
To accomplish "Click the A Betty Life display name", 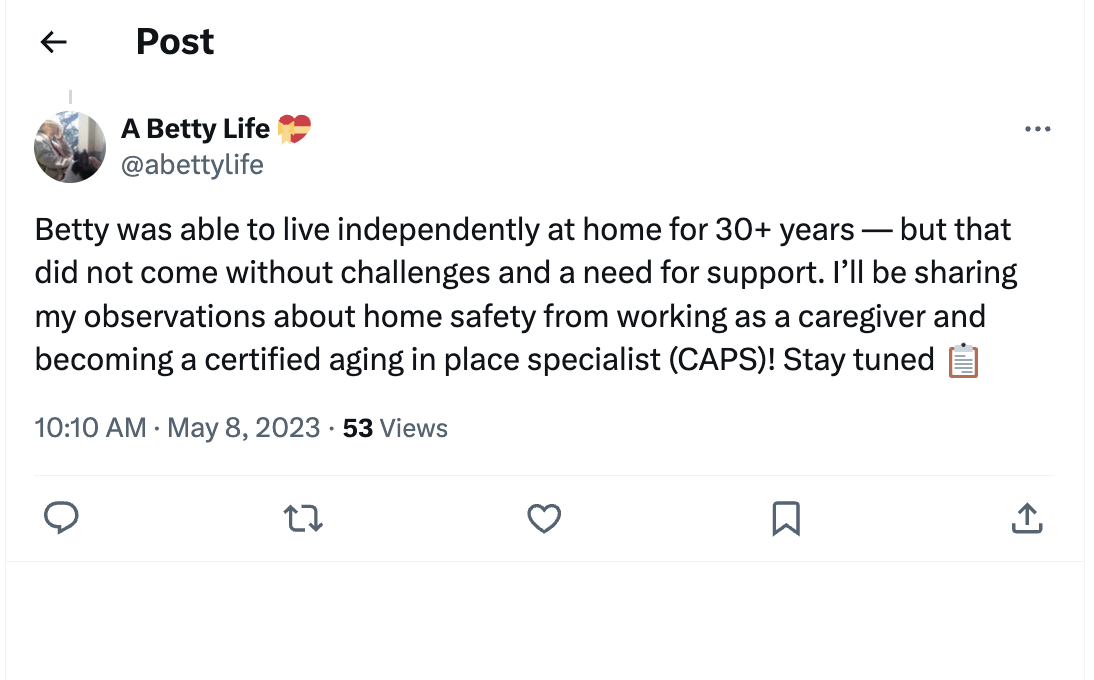I will [196, 129].
